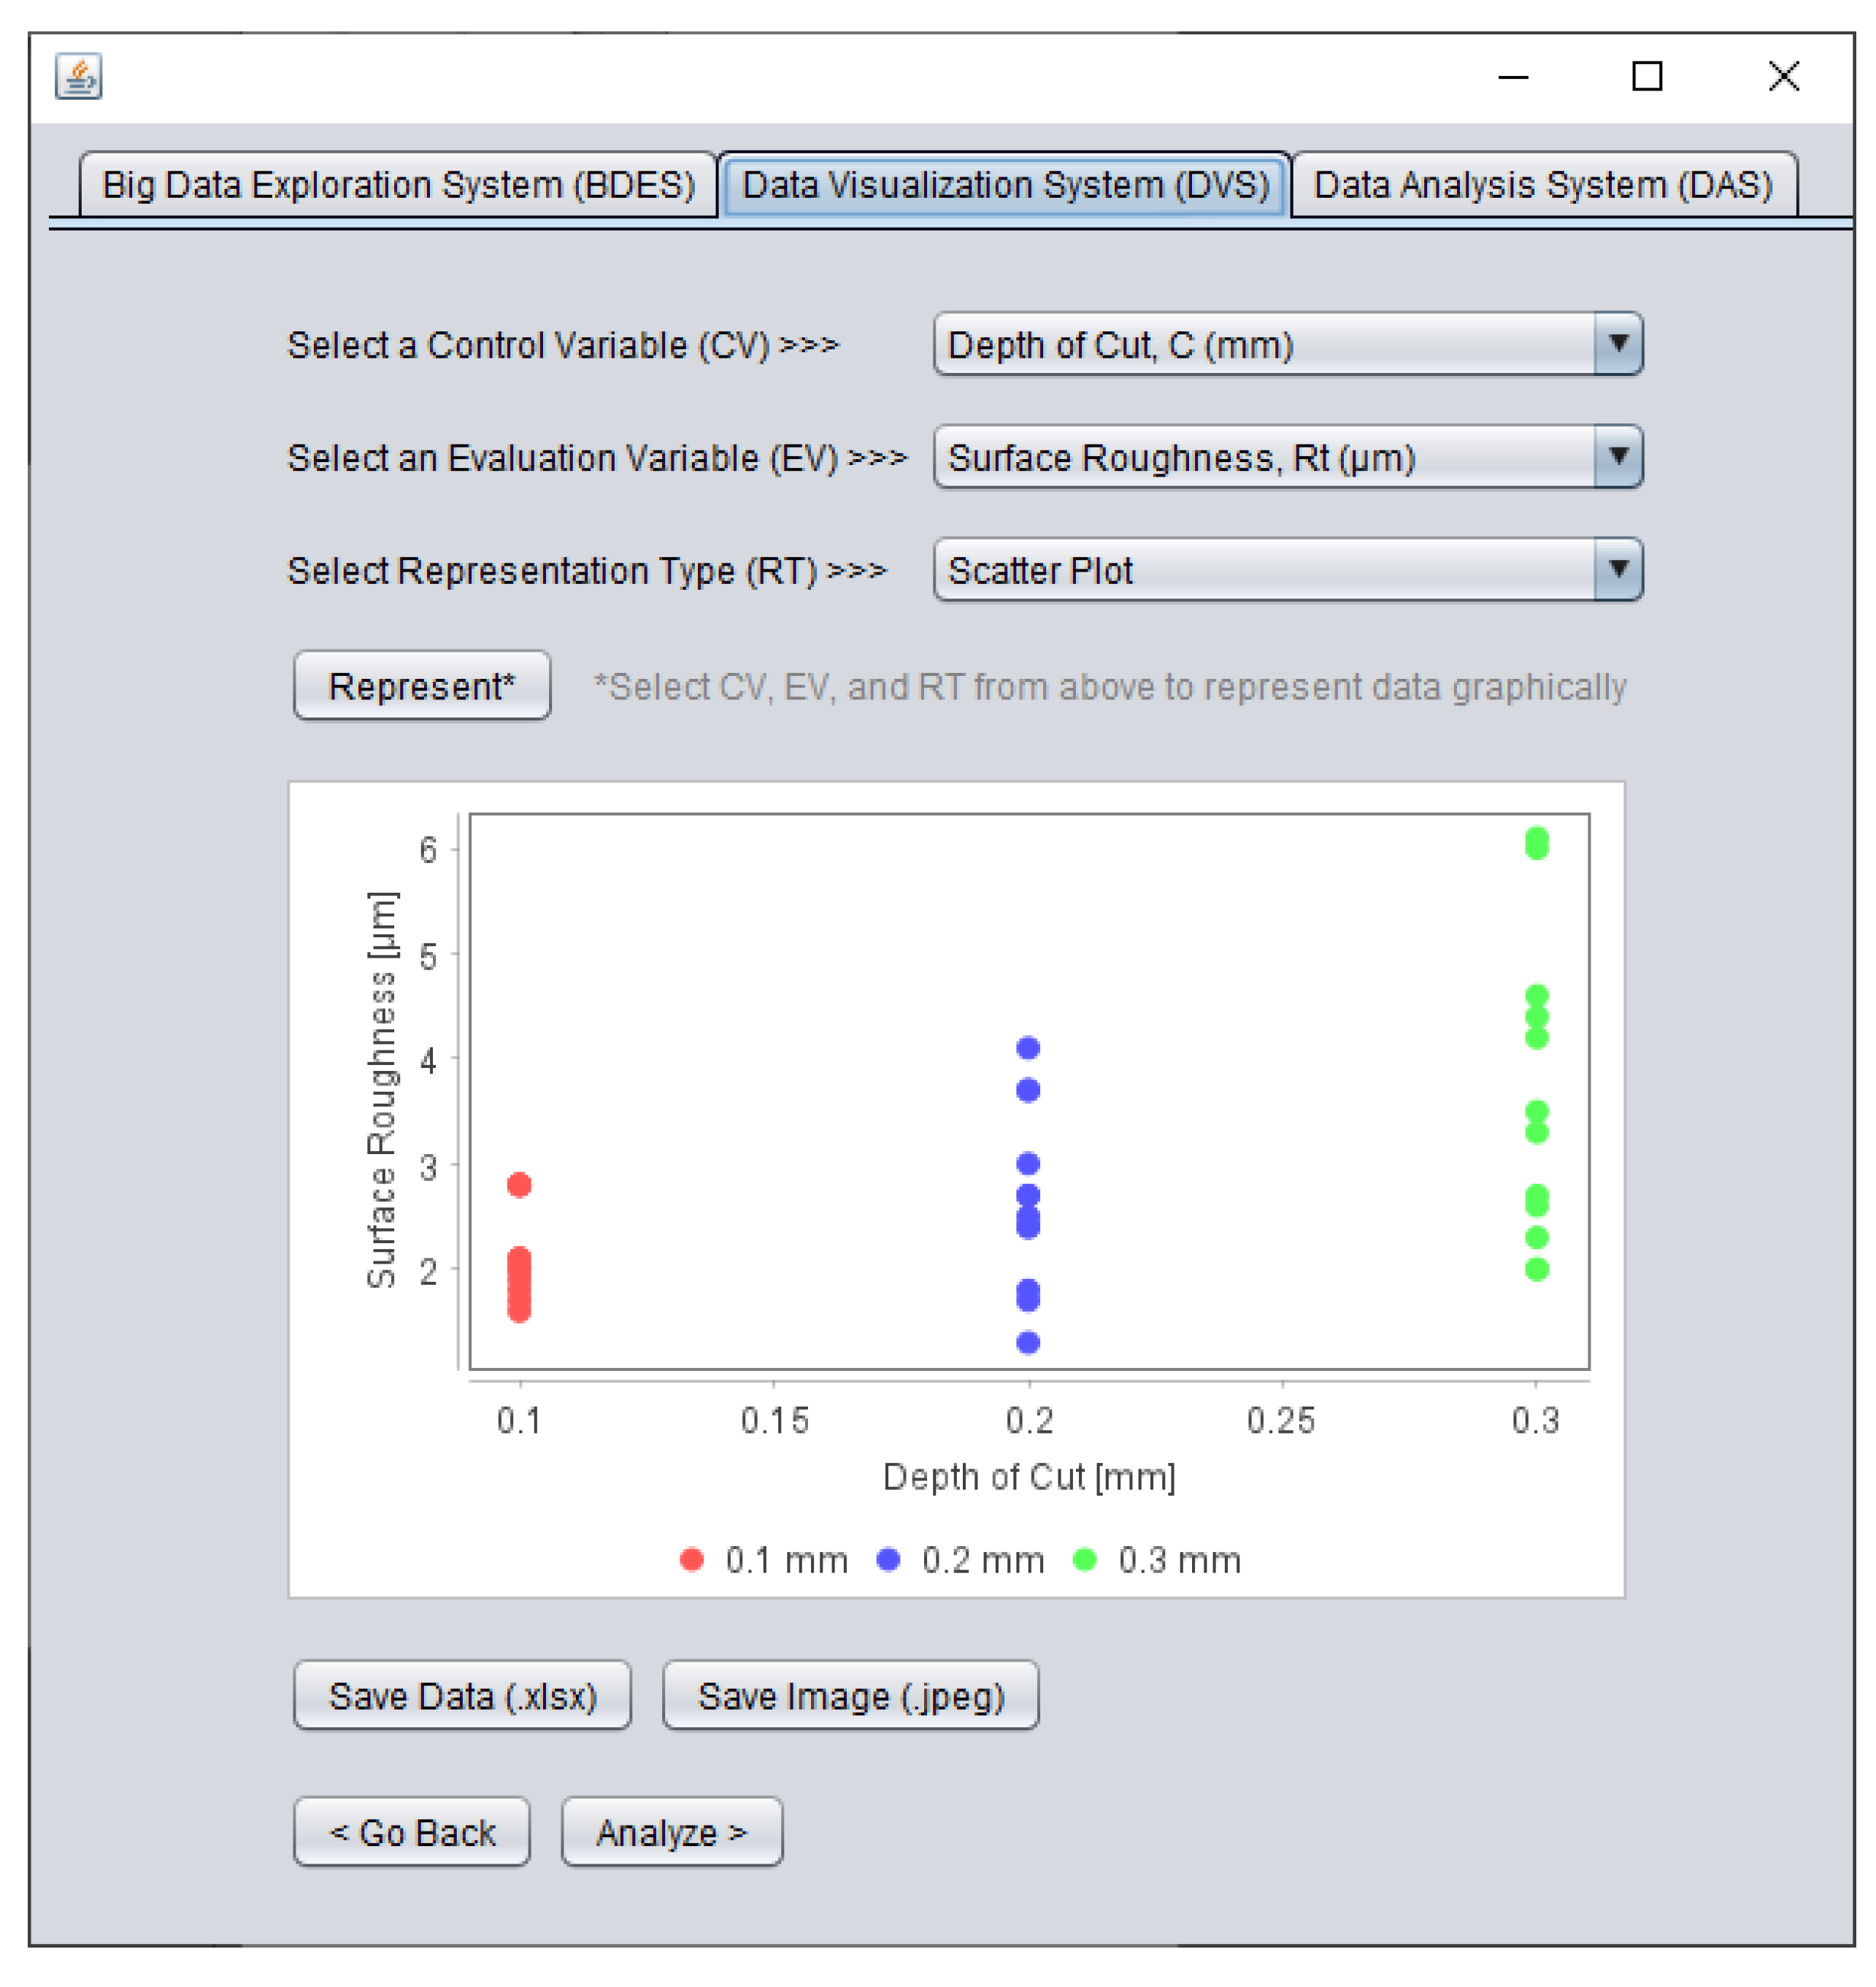Click Save Data (.xlsx) button
Image resolution: width=1876 pixels, height=1987 pixels.
click(x=462, y=1696)
